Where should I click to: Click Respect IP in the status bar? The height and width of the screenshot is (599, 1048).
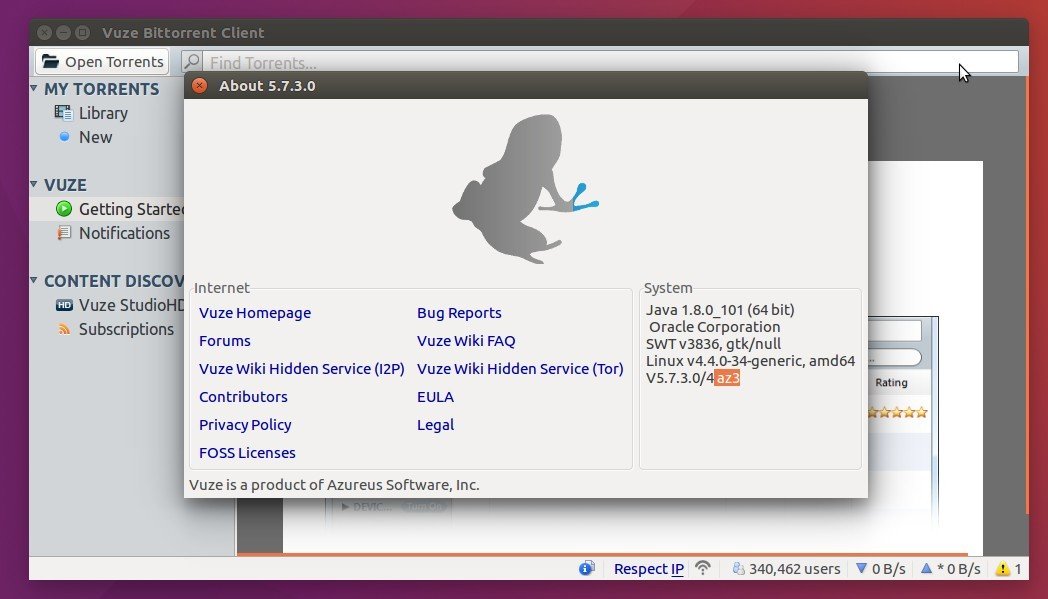pyautogui.click(x=648, y=569)
